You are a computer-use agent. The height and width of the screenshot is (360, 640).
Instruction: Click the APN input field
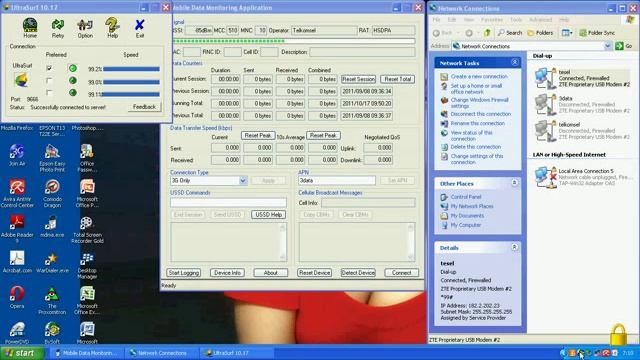click(x=337, y=180)
